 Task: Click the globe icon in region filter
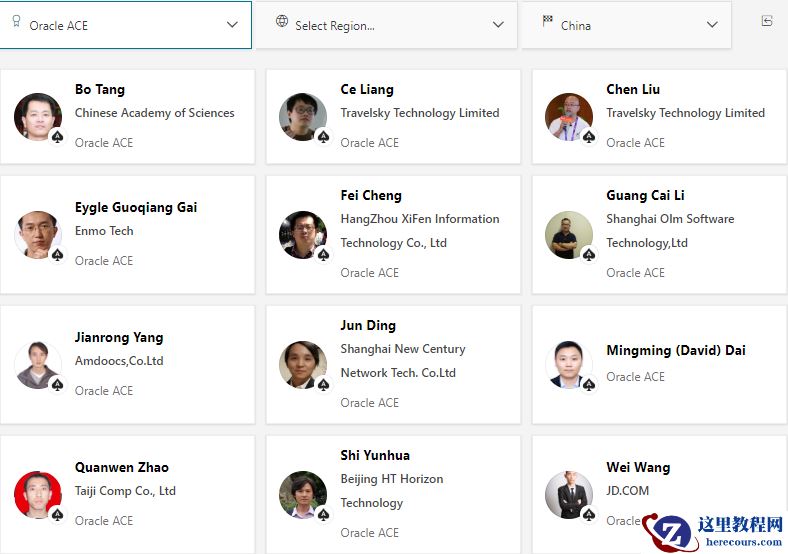[x=282, y=21]
